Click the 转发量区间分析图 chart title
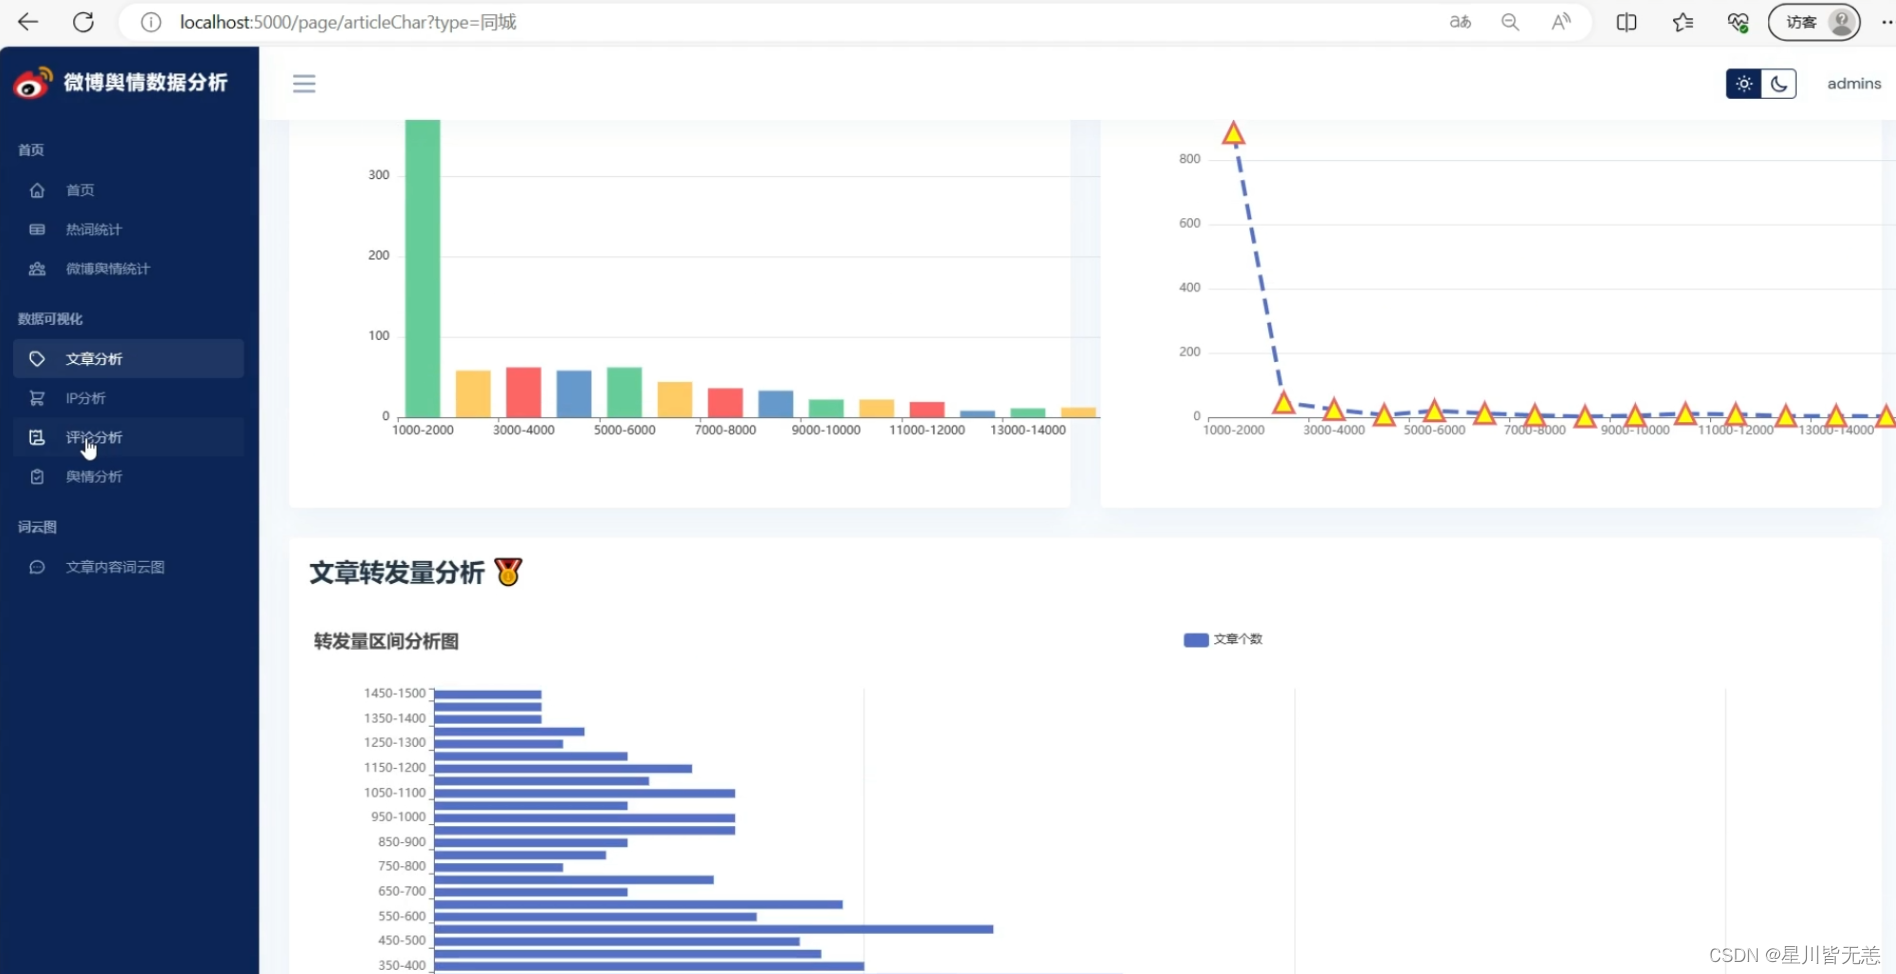 [386, 641]
